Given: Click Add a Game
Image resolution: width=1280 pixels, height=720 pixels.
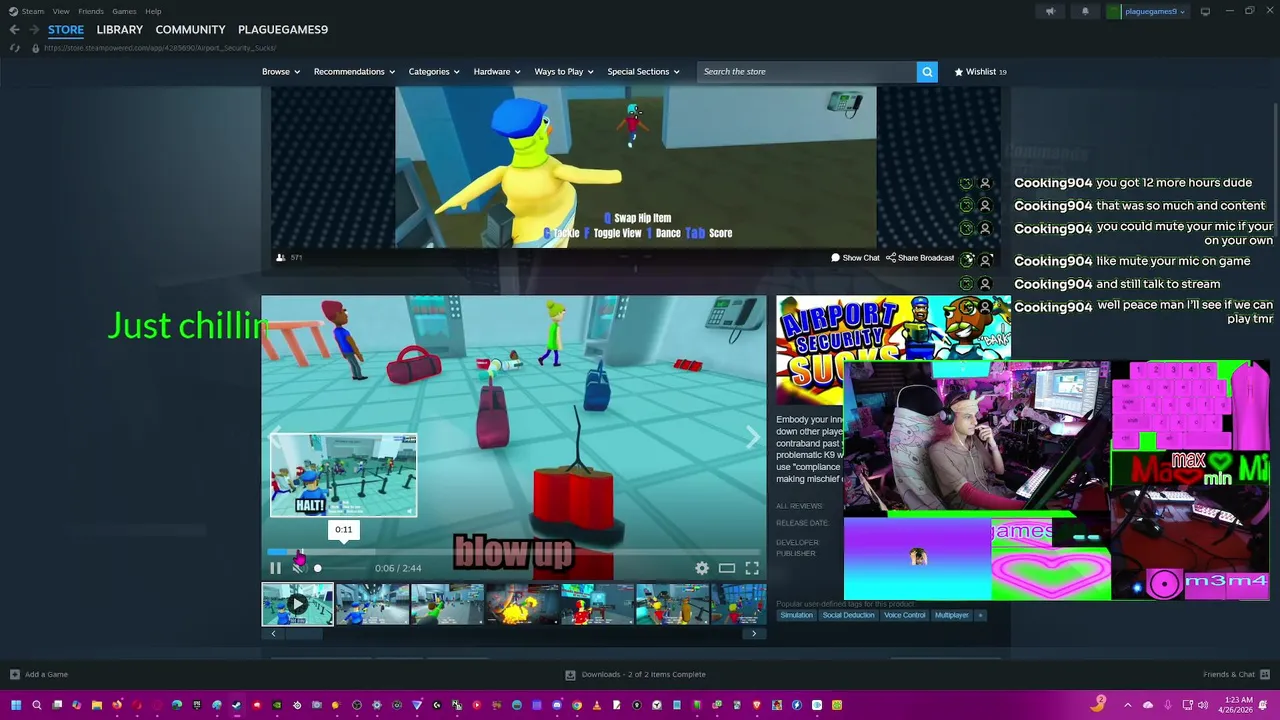Looking at the screenshot, I should point(39,674).
